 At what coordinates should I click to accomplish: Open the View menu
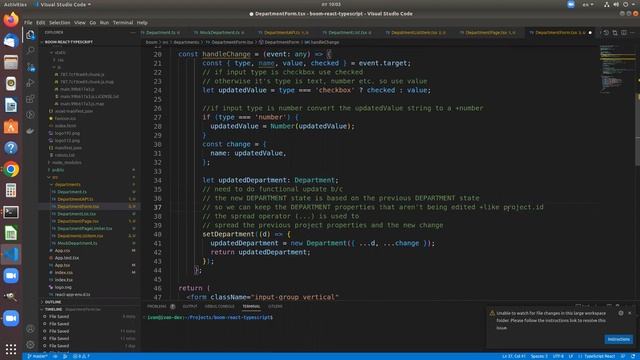tap(80, 22)
